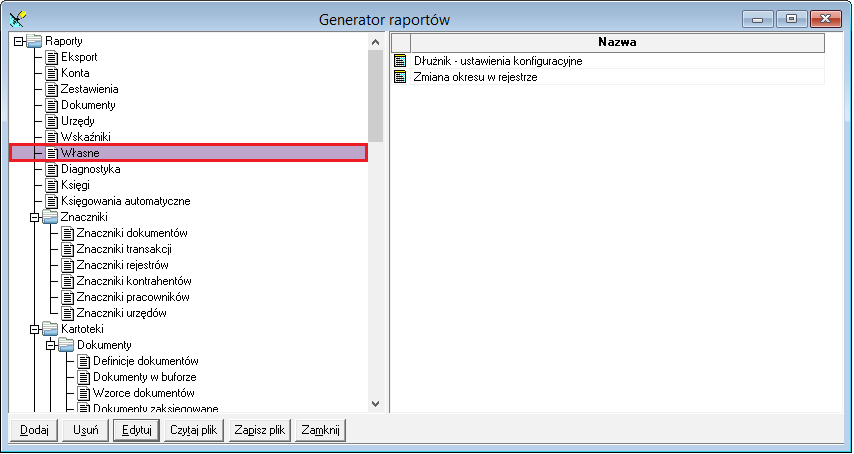The image size is (854, 454).
Task: Click the icon beside Znaczniki pracowników
Action: tap(67, 297)
